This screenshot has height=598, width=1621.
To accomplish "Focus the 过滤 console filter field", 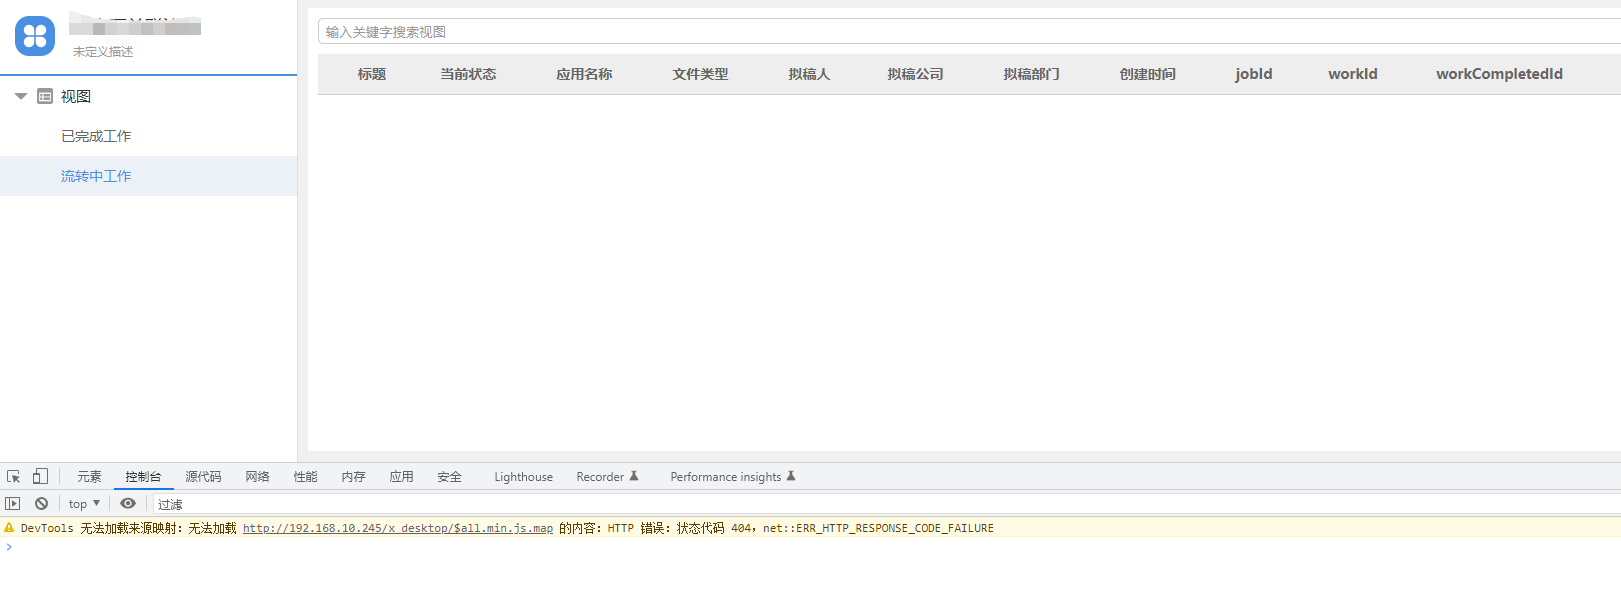I will click(x=888, y=504).
